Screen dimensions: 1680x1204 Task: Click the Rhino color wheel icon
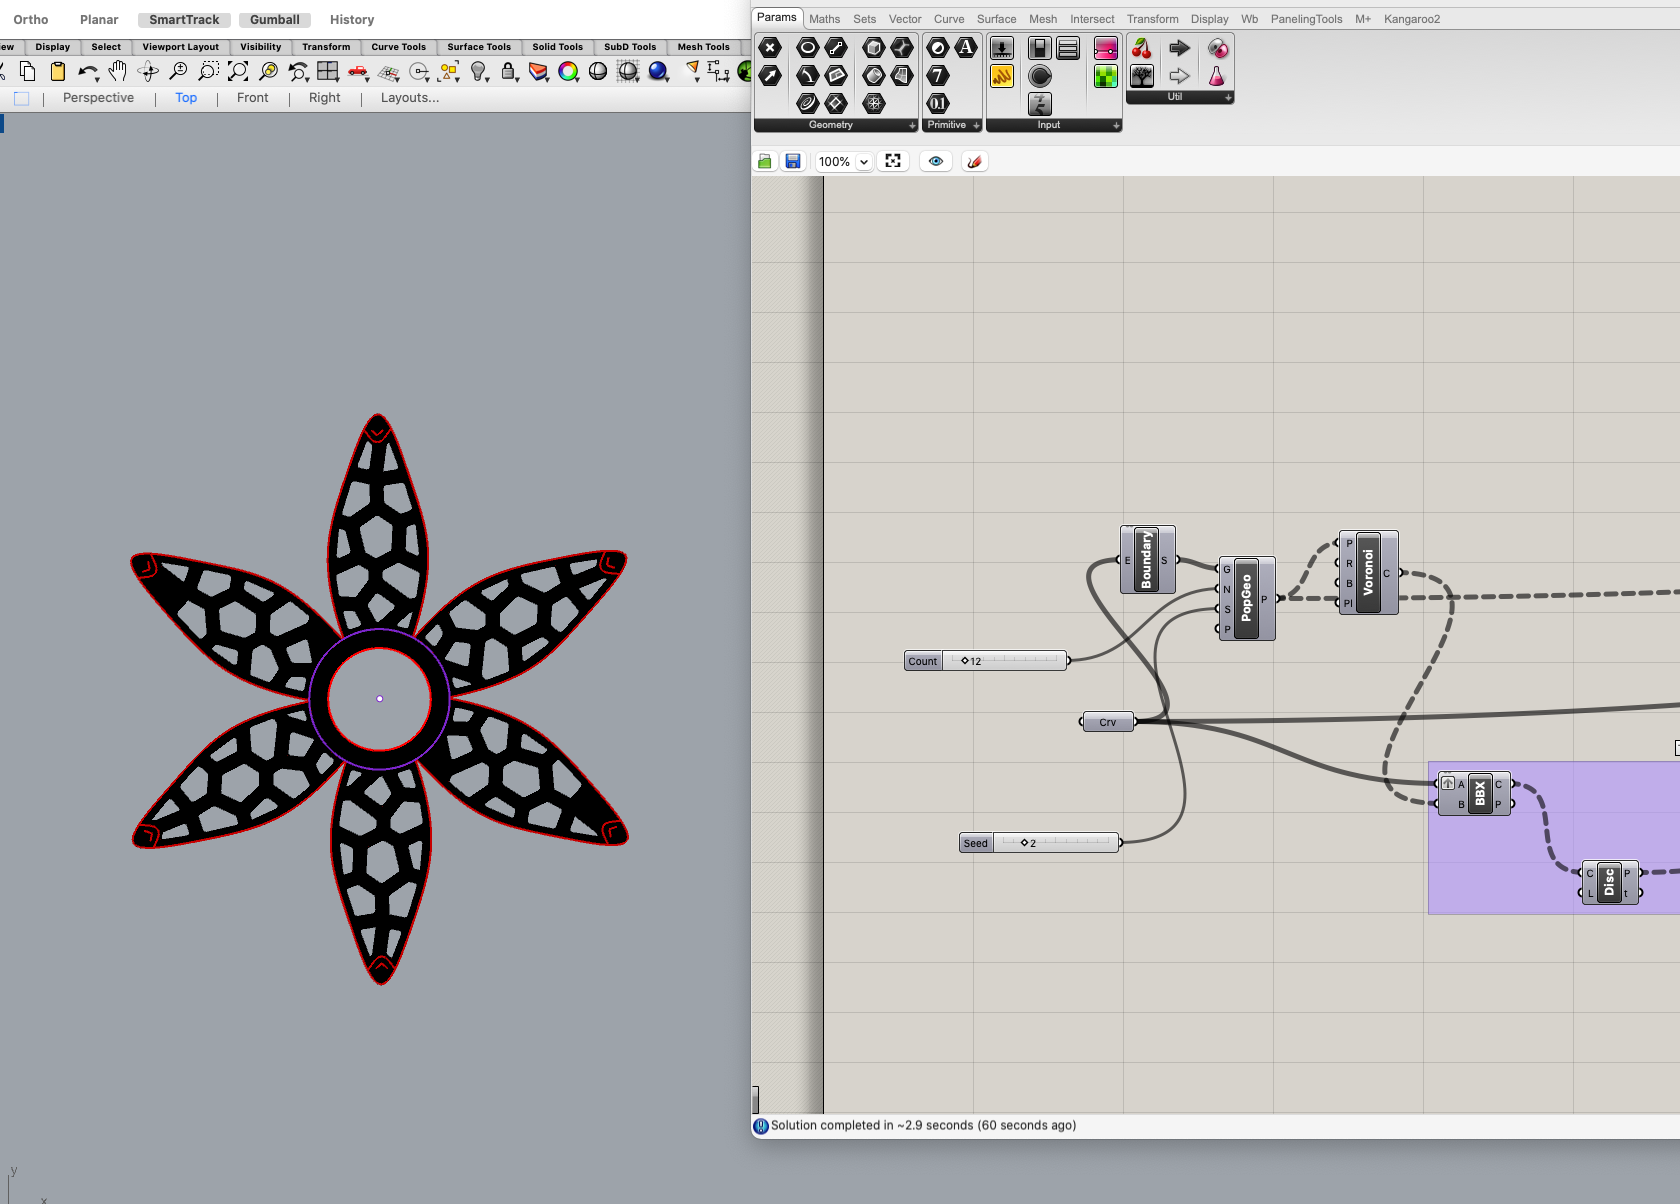568,71
